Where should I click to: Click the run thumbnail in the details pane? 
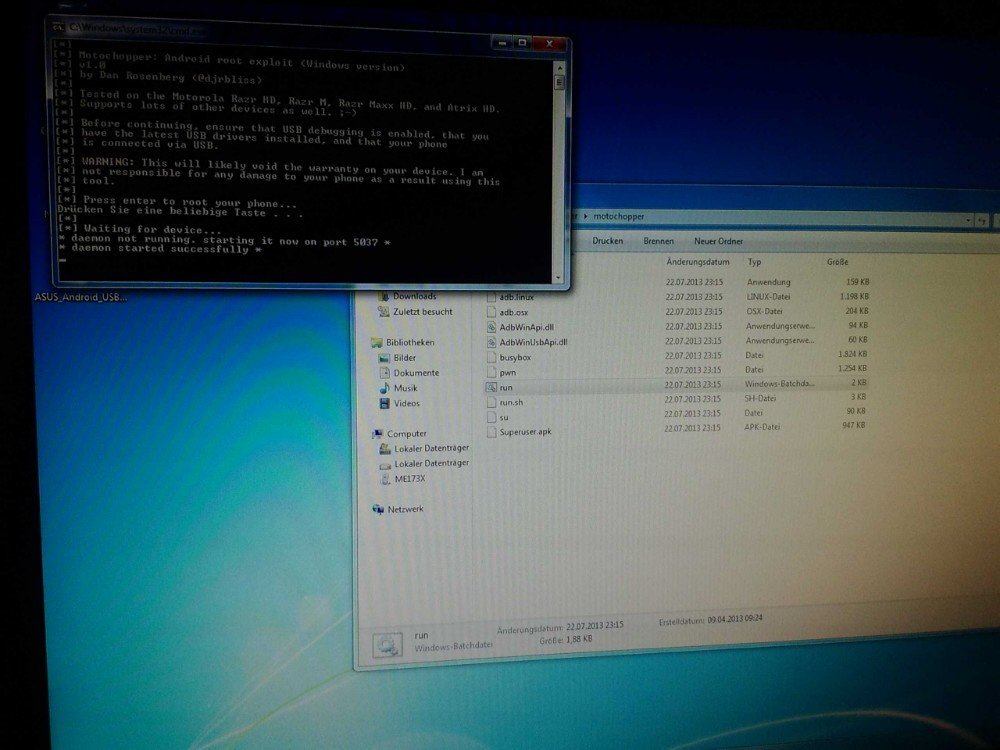coord(387,645)
